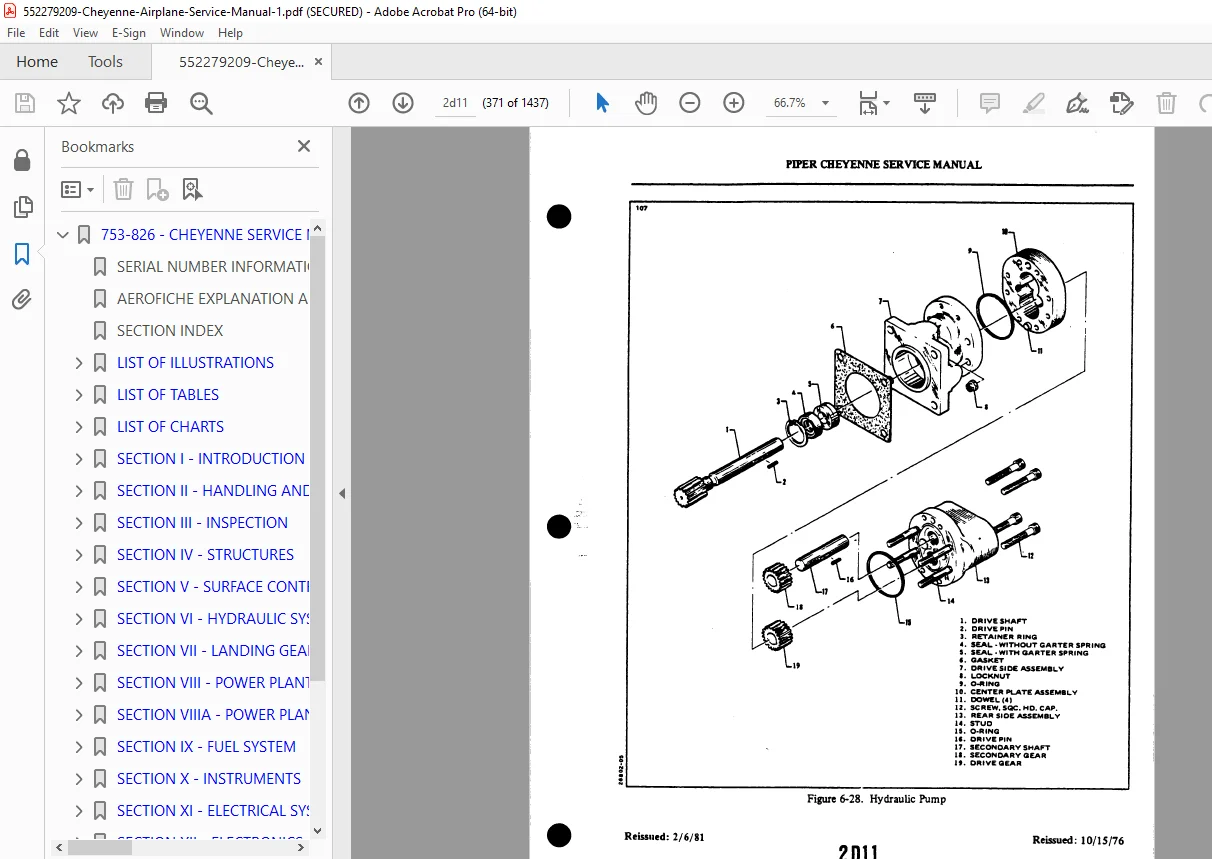Screen dimensions: 1212x859
Task: Jump to SECTION VII - LANDING GEAR bookmark
Action: click(213, 651)
